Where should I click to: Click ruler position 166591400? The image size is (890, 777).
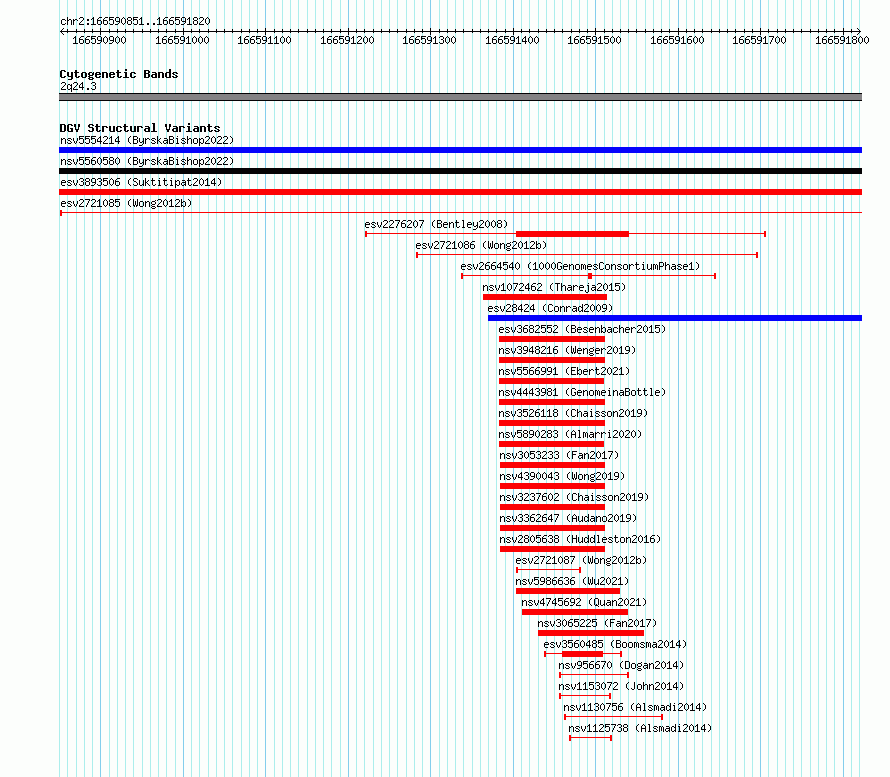click(x=513, y=40)
